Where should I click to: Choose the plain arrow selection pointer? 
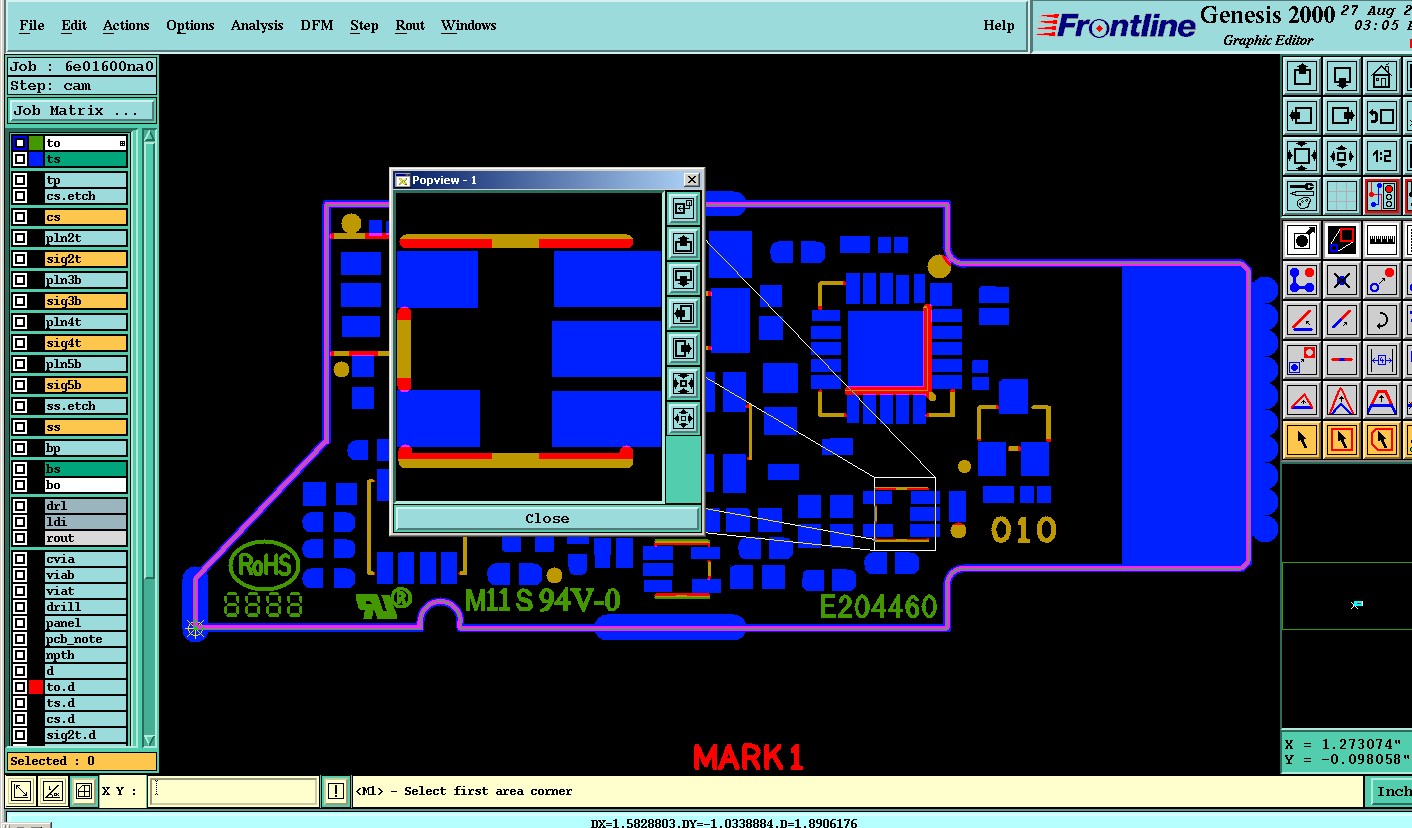[1302, 439]
